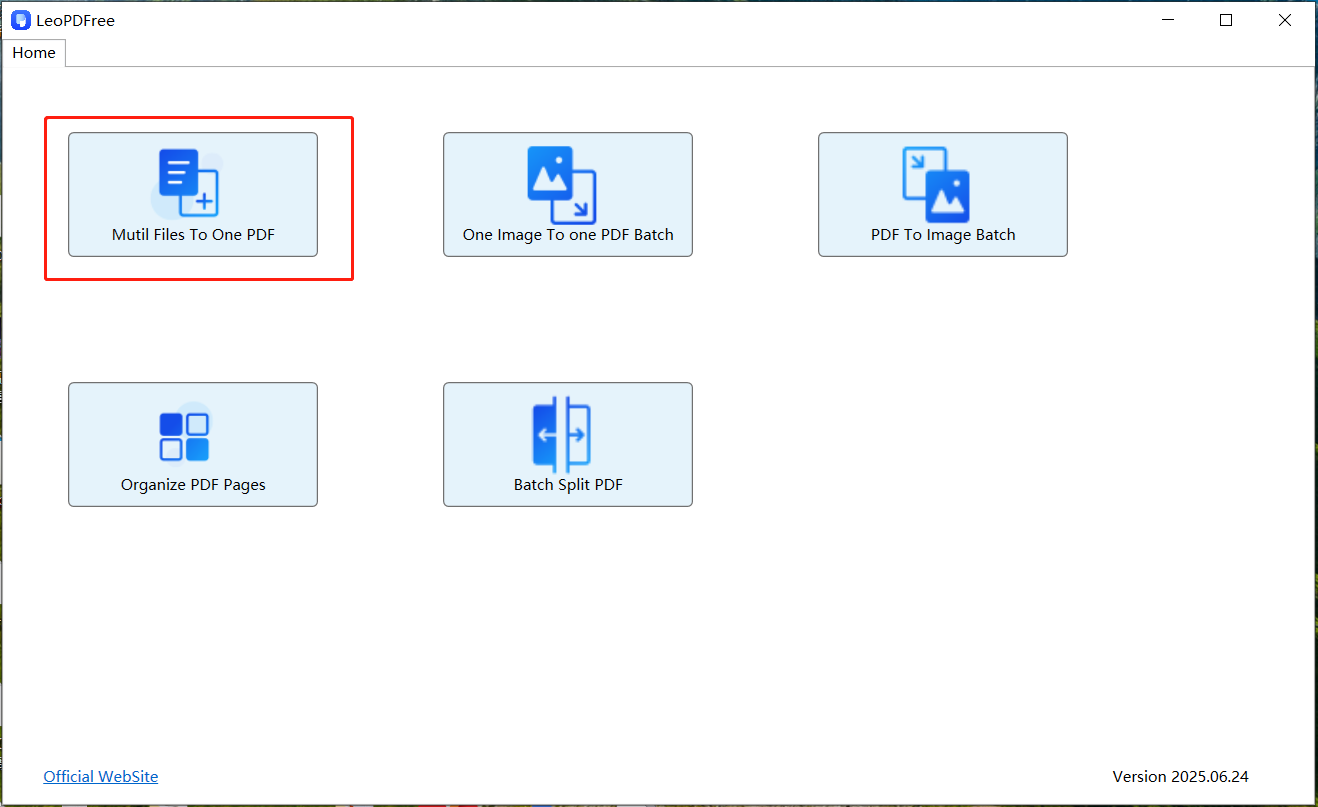Start the Batch Split PDF tool
1318x807 pixels.
pyautogui.click(x=568, y=444)
